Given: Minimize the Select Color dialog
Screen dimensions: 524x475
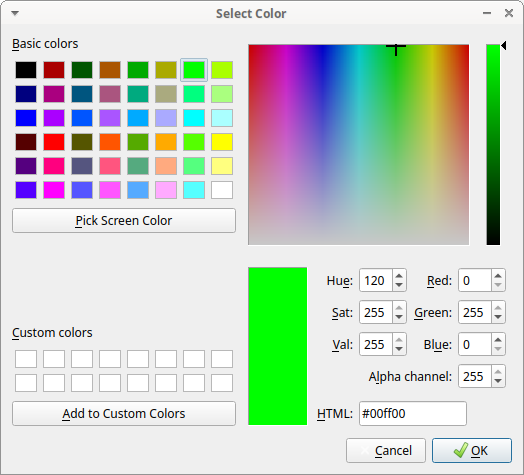Looking at the screenshot, I should coord(487,13).
